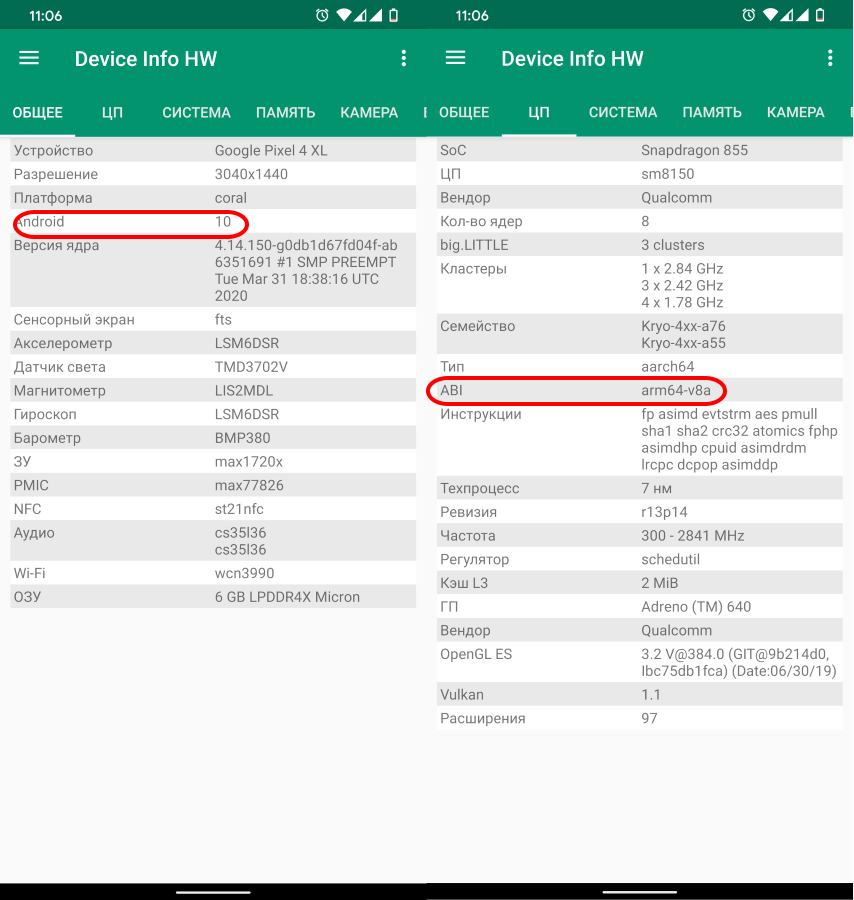
Task: Switch to ОБЩЕЕ tab in left screen
Action: [38, 112]
